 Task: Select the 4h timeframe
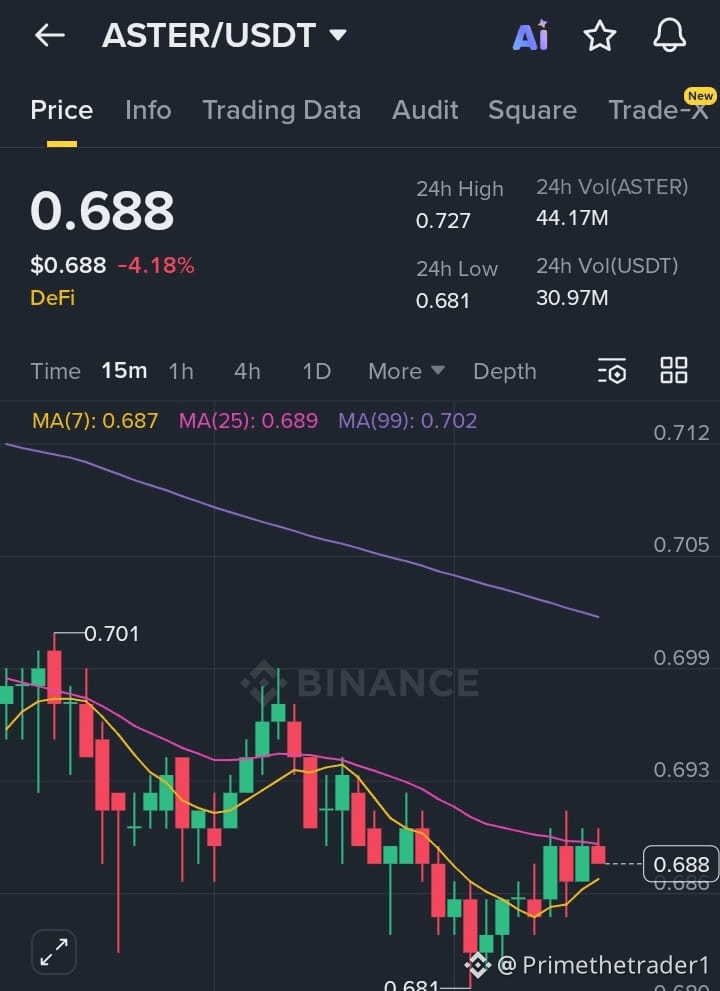click(x=247, y=371)
